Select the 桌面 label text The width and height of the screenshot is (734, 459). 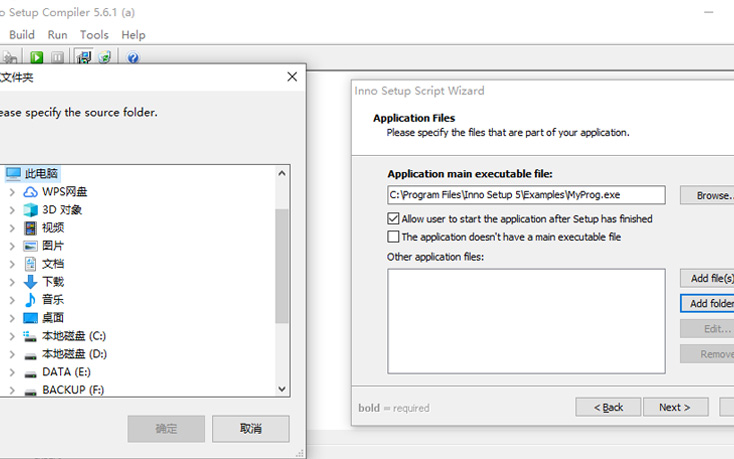click(x=52, y=318)
